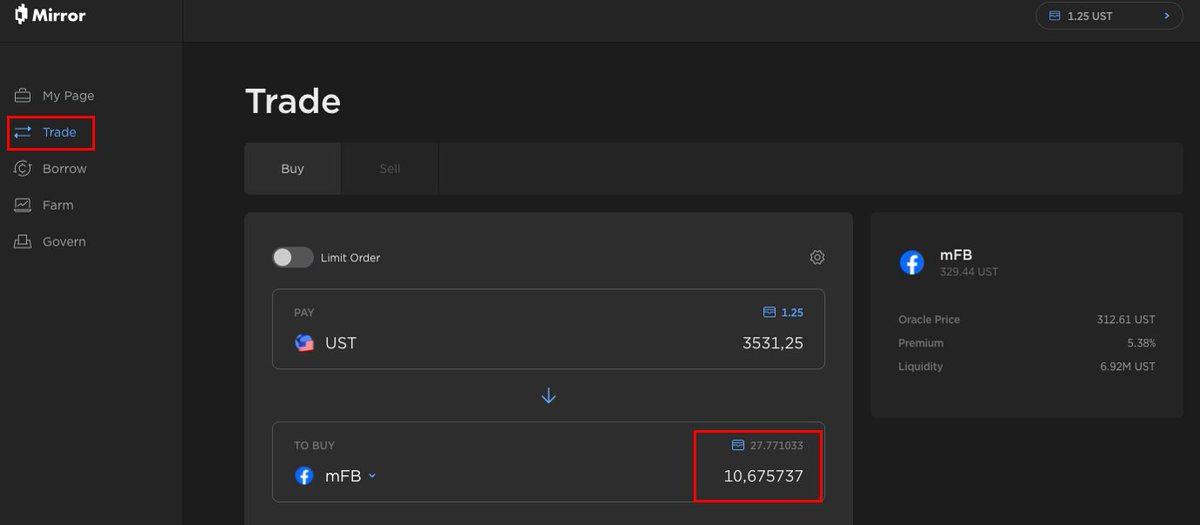Click the swap direction down arrow
Image resolution: width=1200 pixels, height=525 pixels.
(548, 396)
